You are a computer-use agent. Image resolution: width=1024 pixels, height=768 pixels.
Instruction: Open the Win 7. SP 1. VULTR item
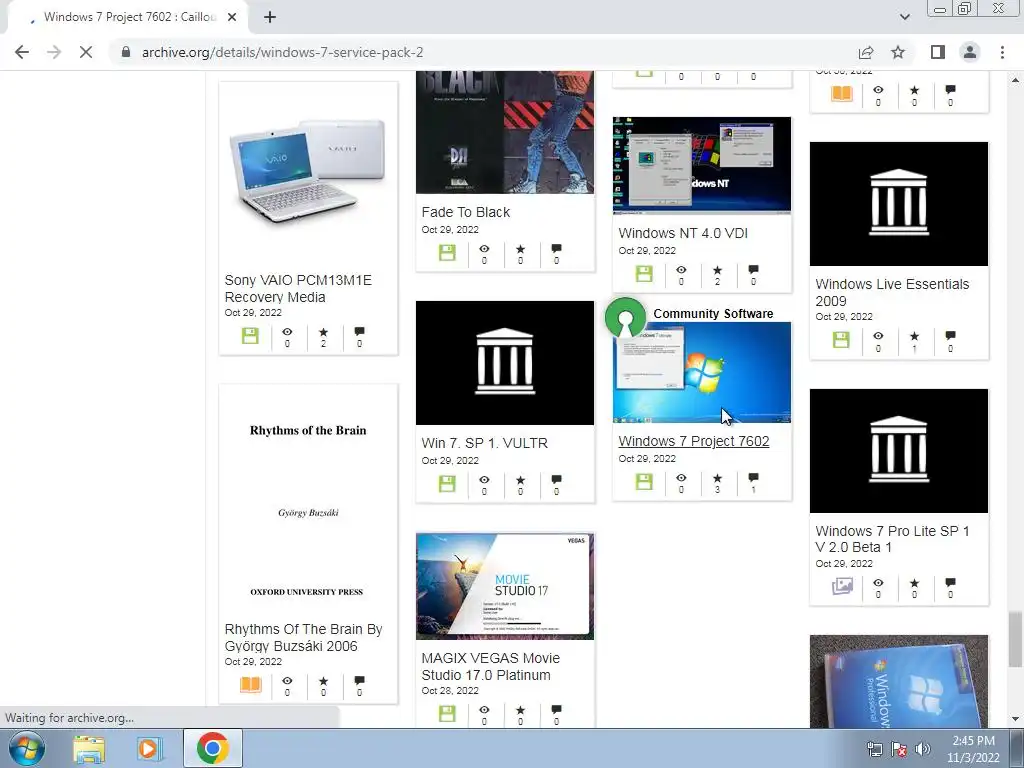485,443
